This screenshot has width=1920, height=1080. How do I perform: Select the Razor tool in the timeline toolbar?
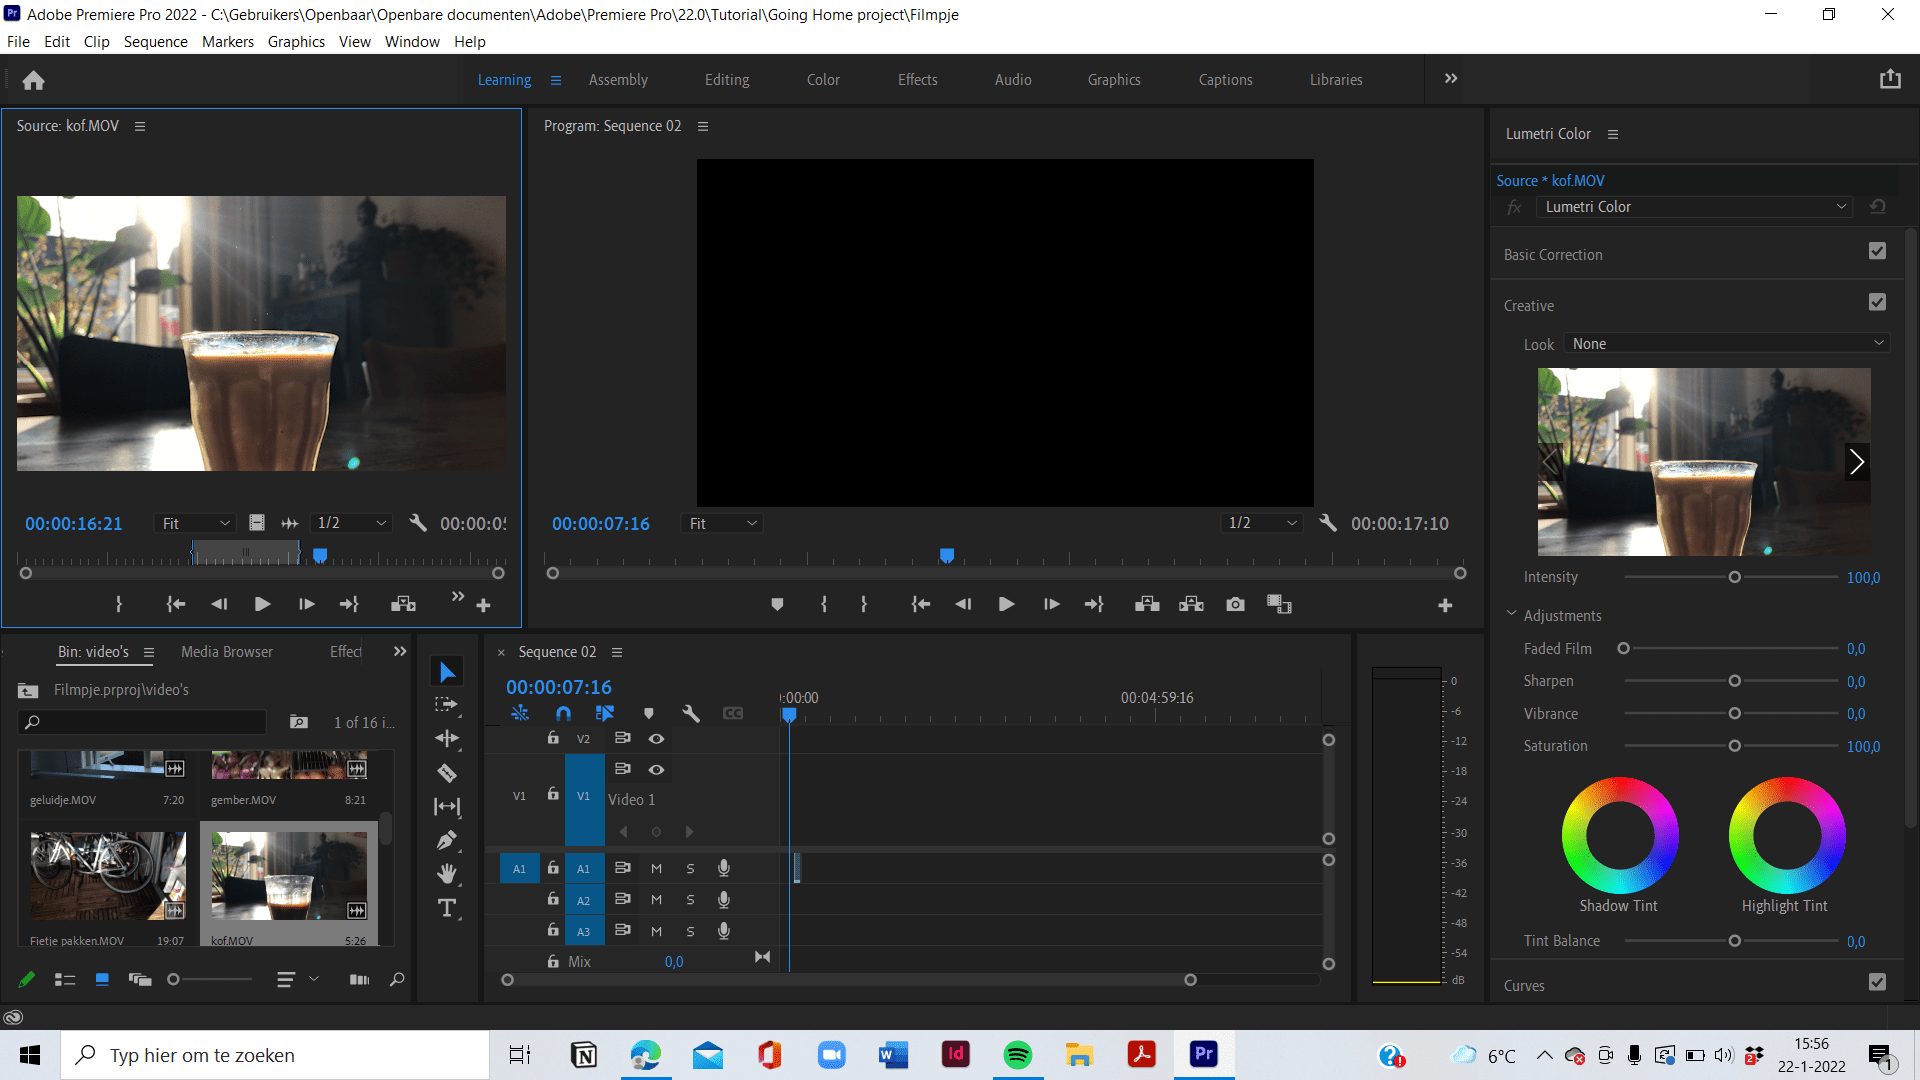point(447,773)
